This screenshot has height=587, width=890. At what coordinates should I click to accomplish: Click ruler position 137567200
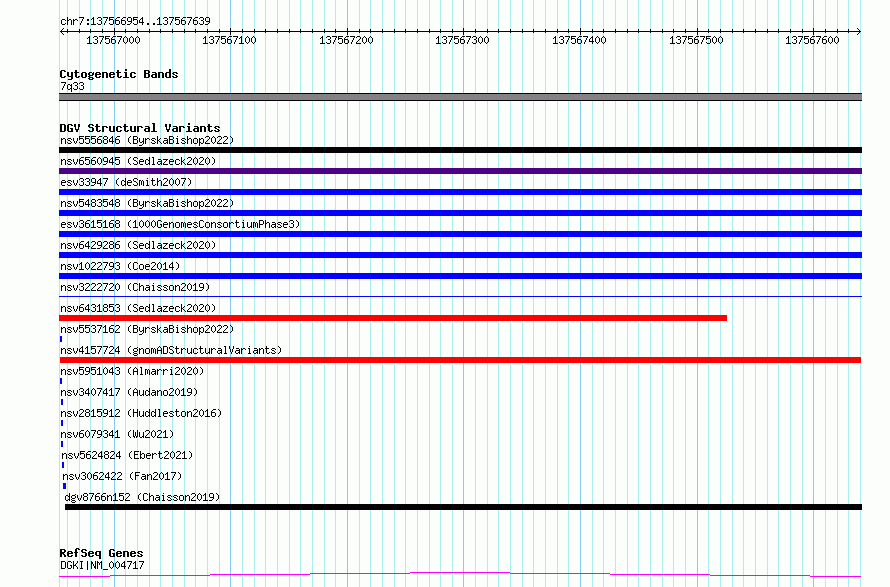coord(346,40)
